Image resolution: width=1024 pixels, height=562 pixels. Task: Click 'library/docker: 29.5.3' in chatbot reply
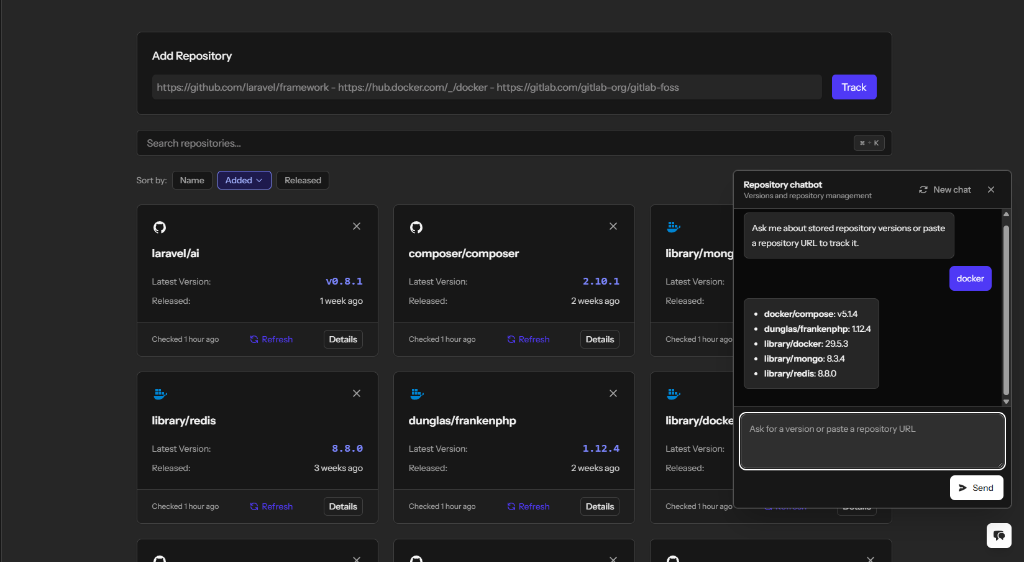pyautogui.click(x=806, y=344)
